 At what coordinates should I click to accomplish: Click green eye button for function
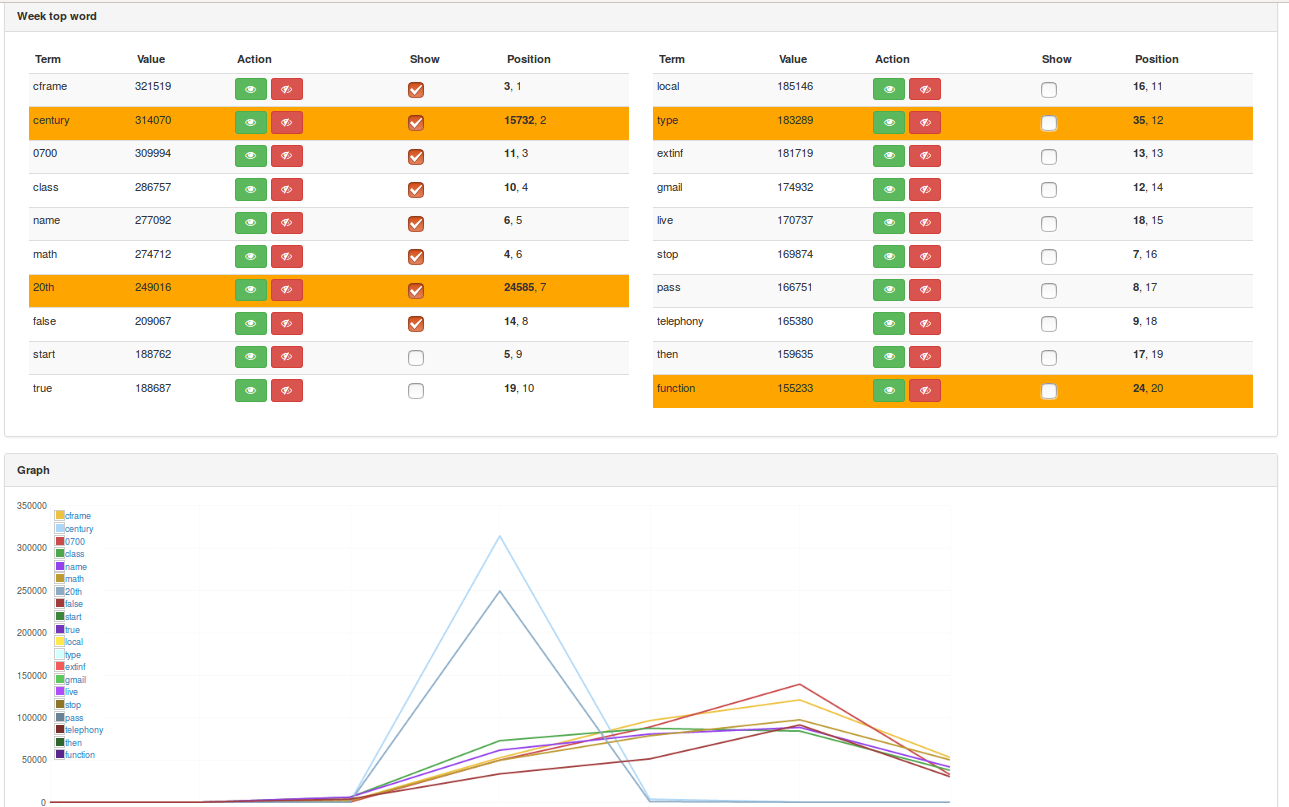pyautogui.click(x=888, y=391)
